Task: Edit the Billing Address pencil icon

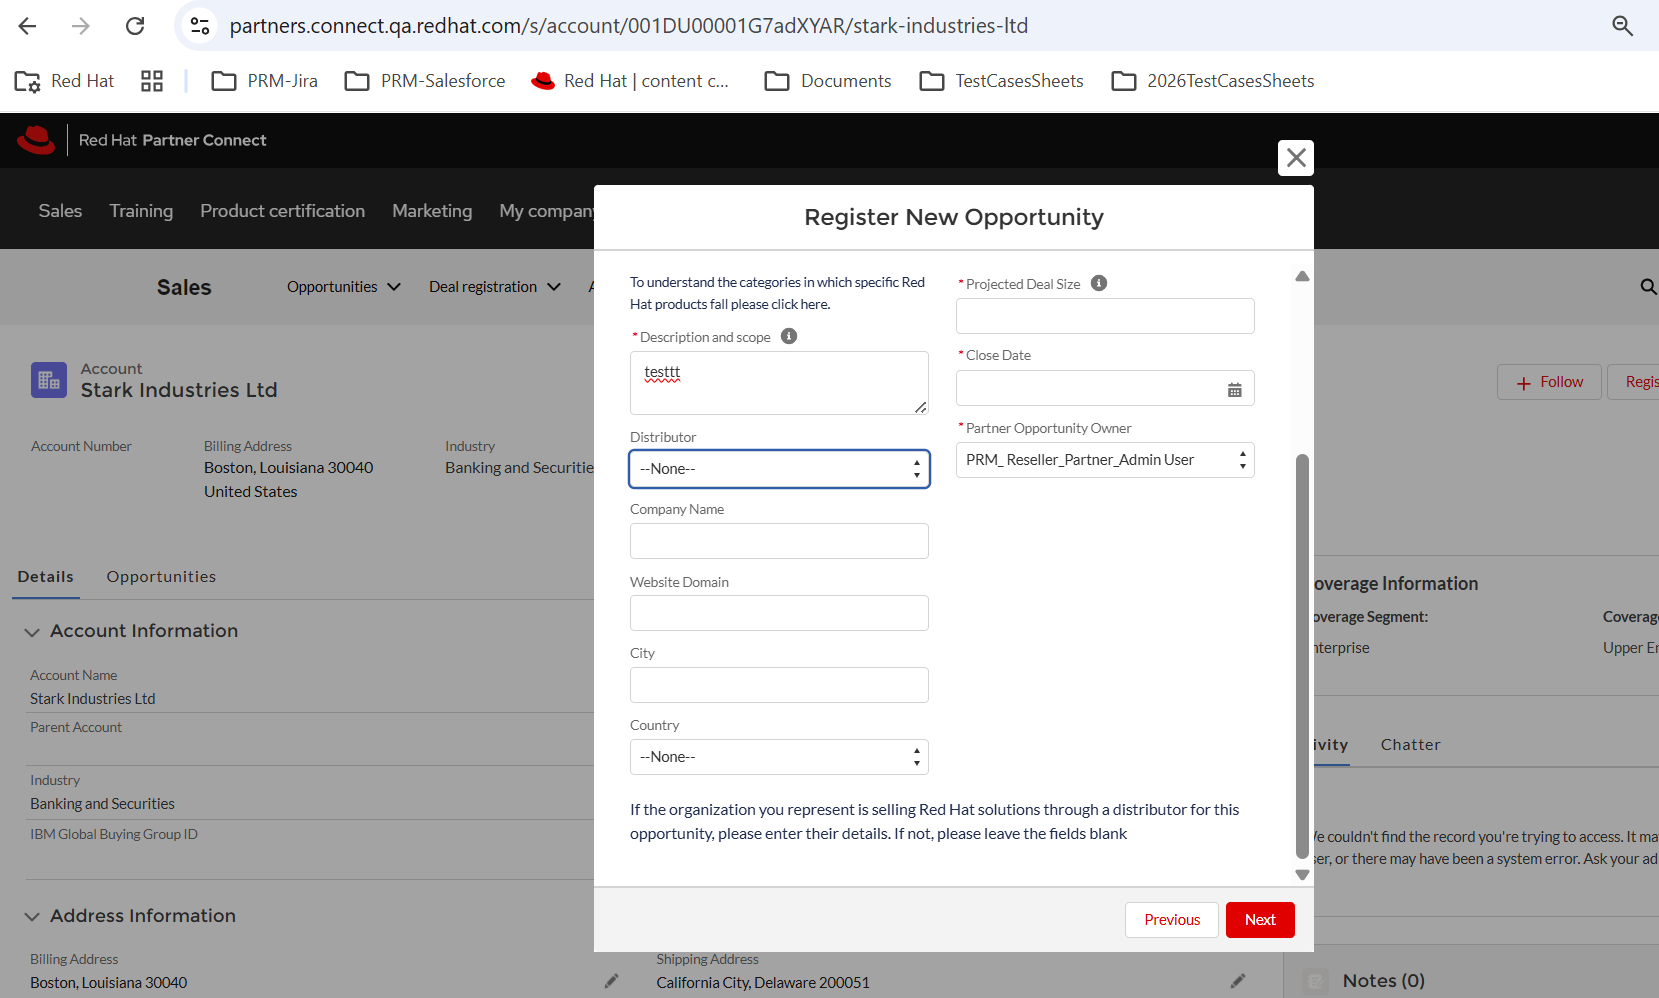Action: pos(611,982)
